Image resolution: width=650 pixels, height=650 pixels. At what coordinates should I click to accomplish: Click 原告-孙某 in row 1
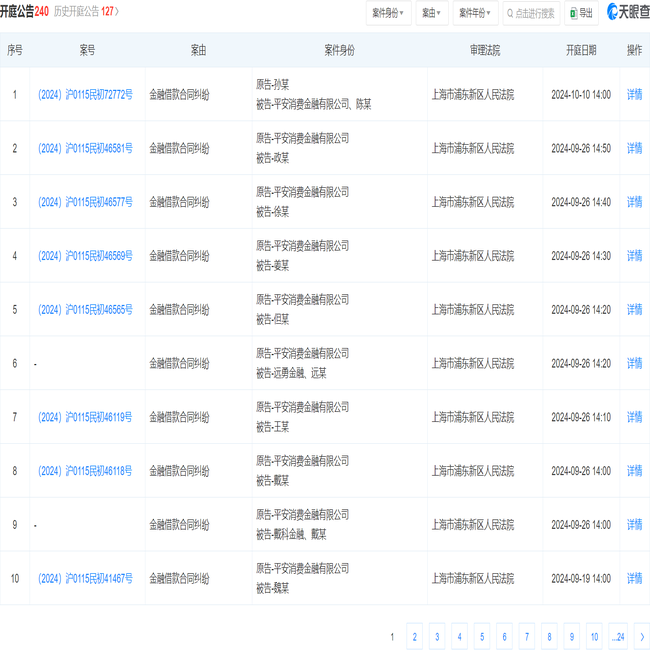click(272, 85)
